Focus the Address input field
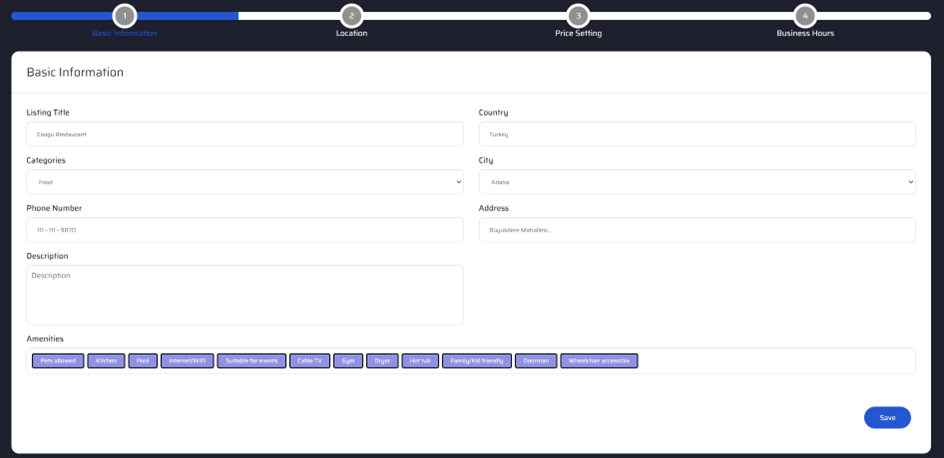The image size is (944, 458). point(697,230)
